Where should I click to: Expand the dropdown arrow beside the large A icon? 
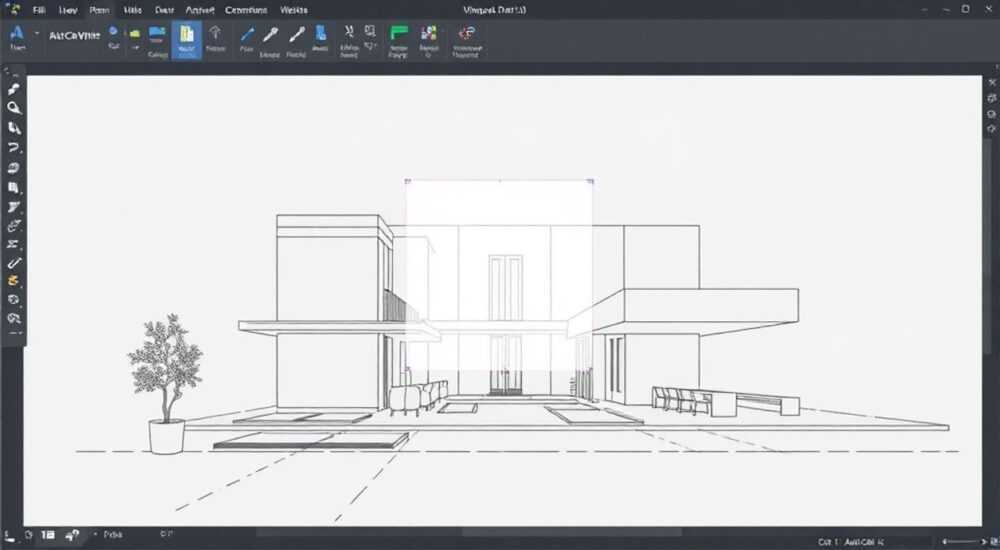[x=36, y=33]
